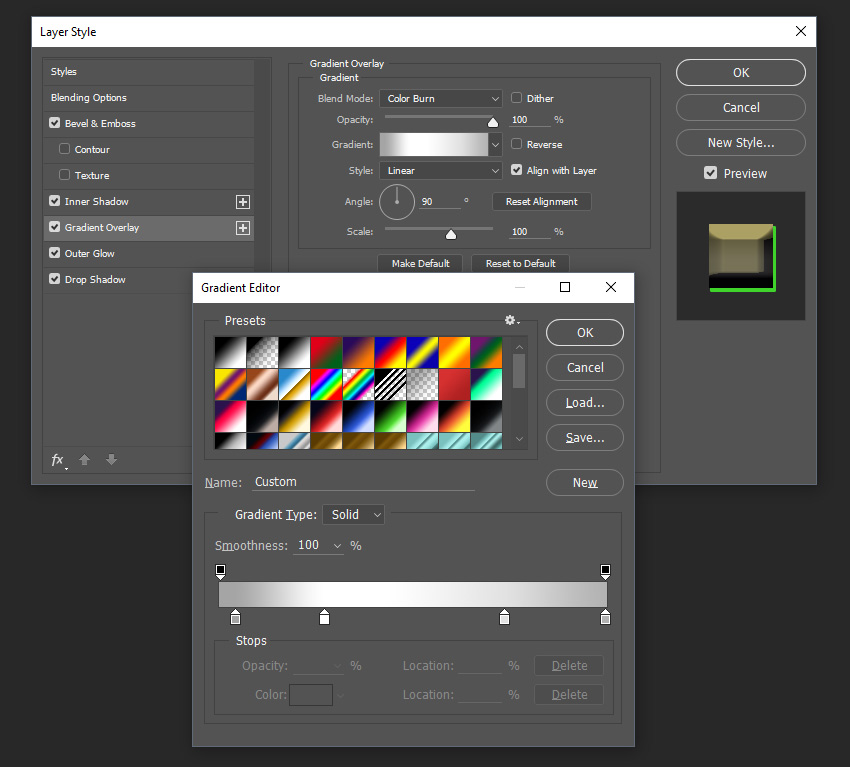
Task: Click Save... in the Gradient Editor
Action: click(584, 437)
